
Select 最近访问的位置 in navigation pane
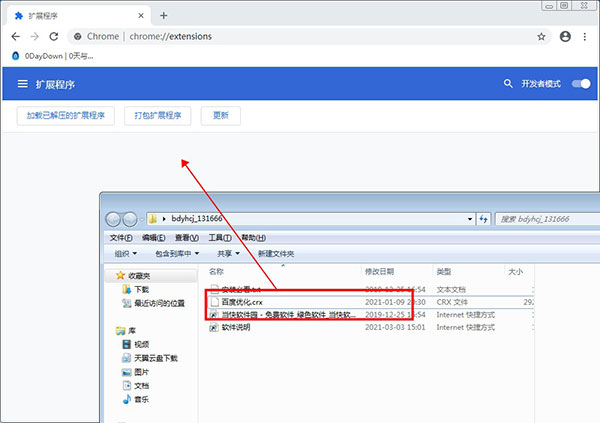(x=160, y=304)
